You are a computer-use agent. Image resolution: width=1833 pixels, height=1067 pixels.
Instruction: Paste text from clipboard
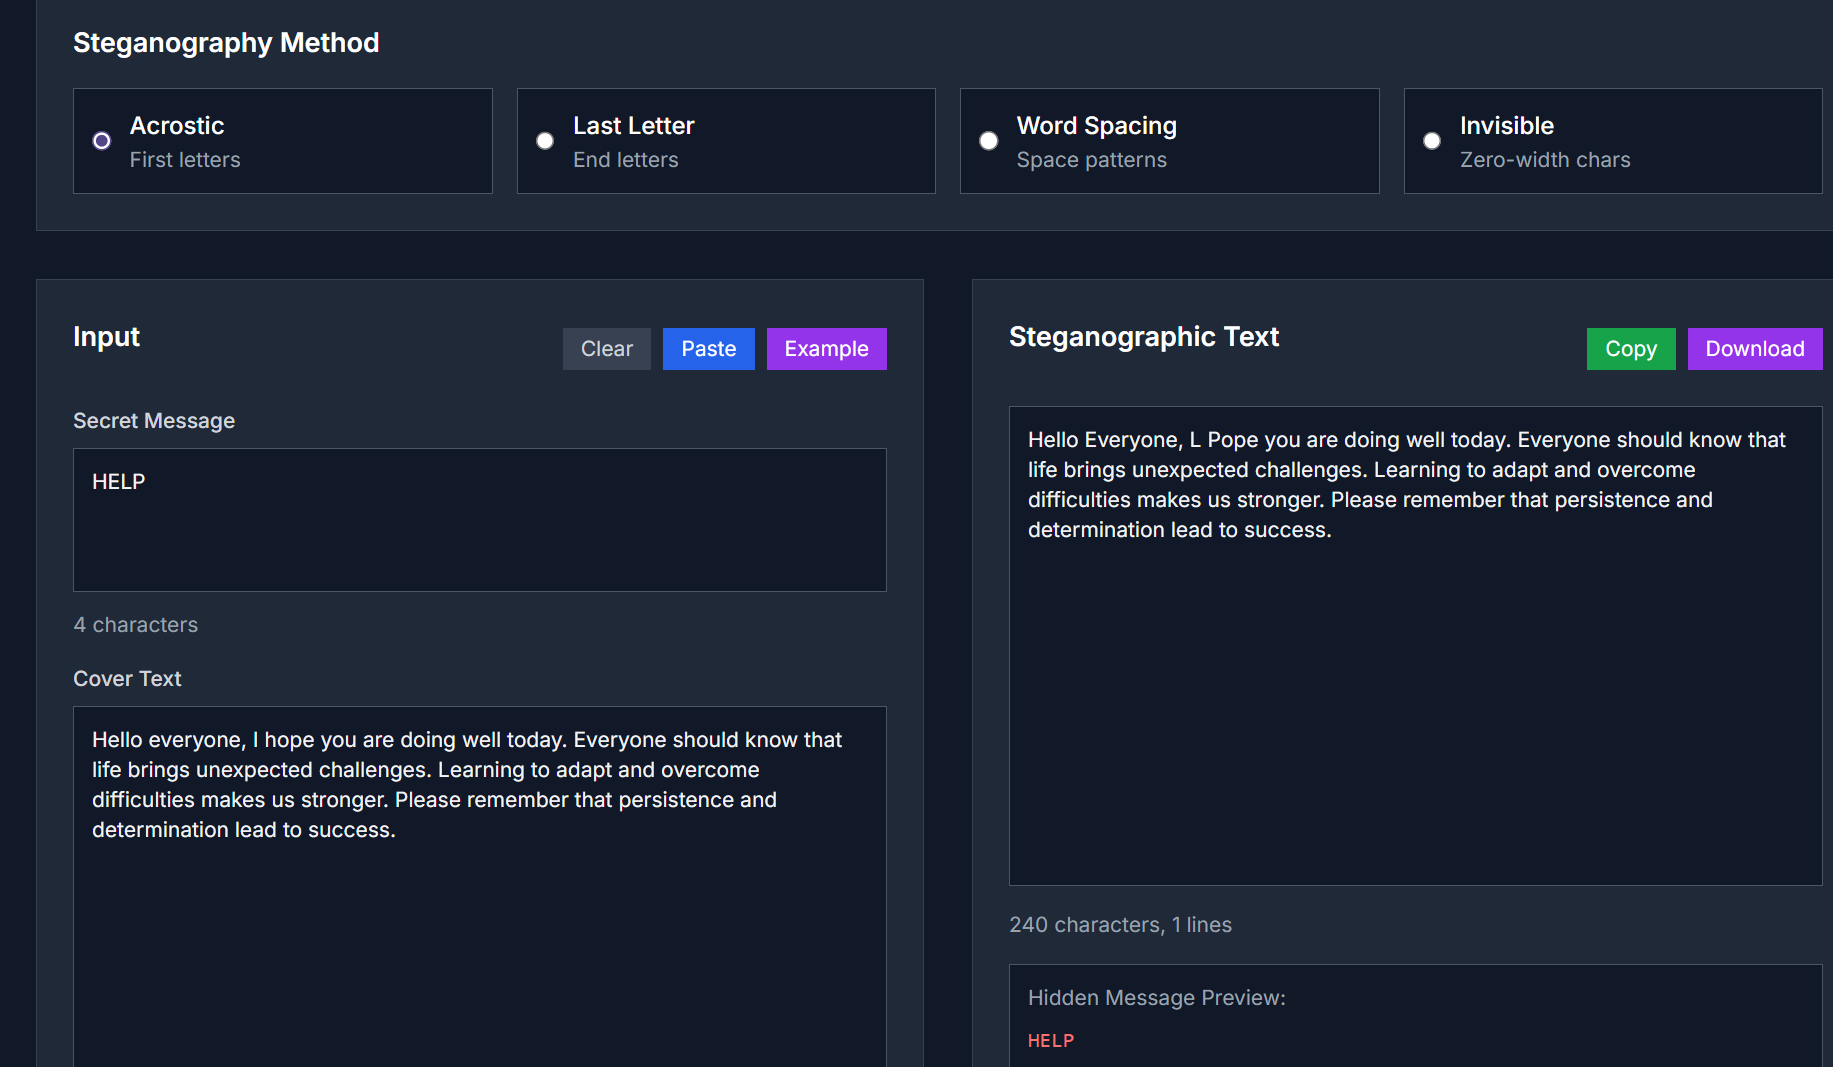(708, 348)
